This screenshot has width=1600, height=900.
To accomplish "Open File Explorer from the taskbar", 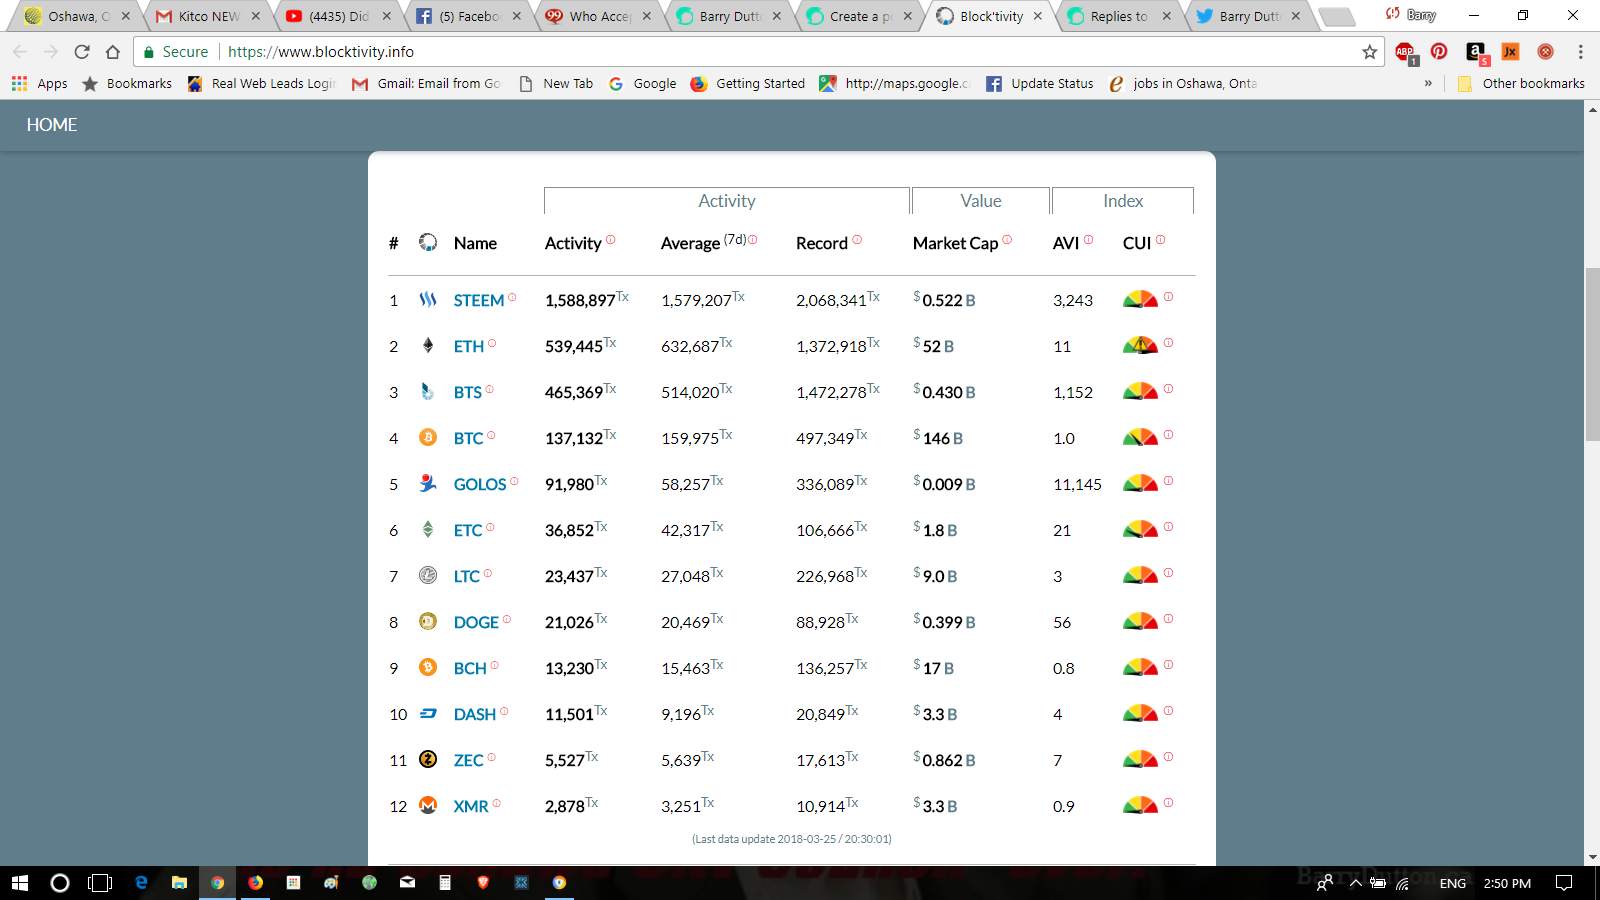I will [x=179, y=883].
